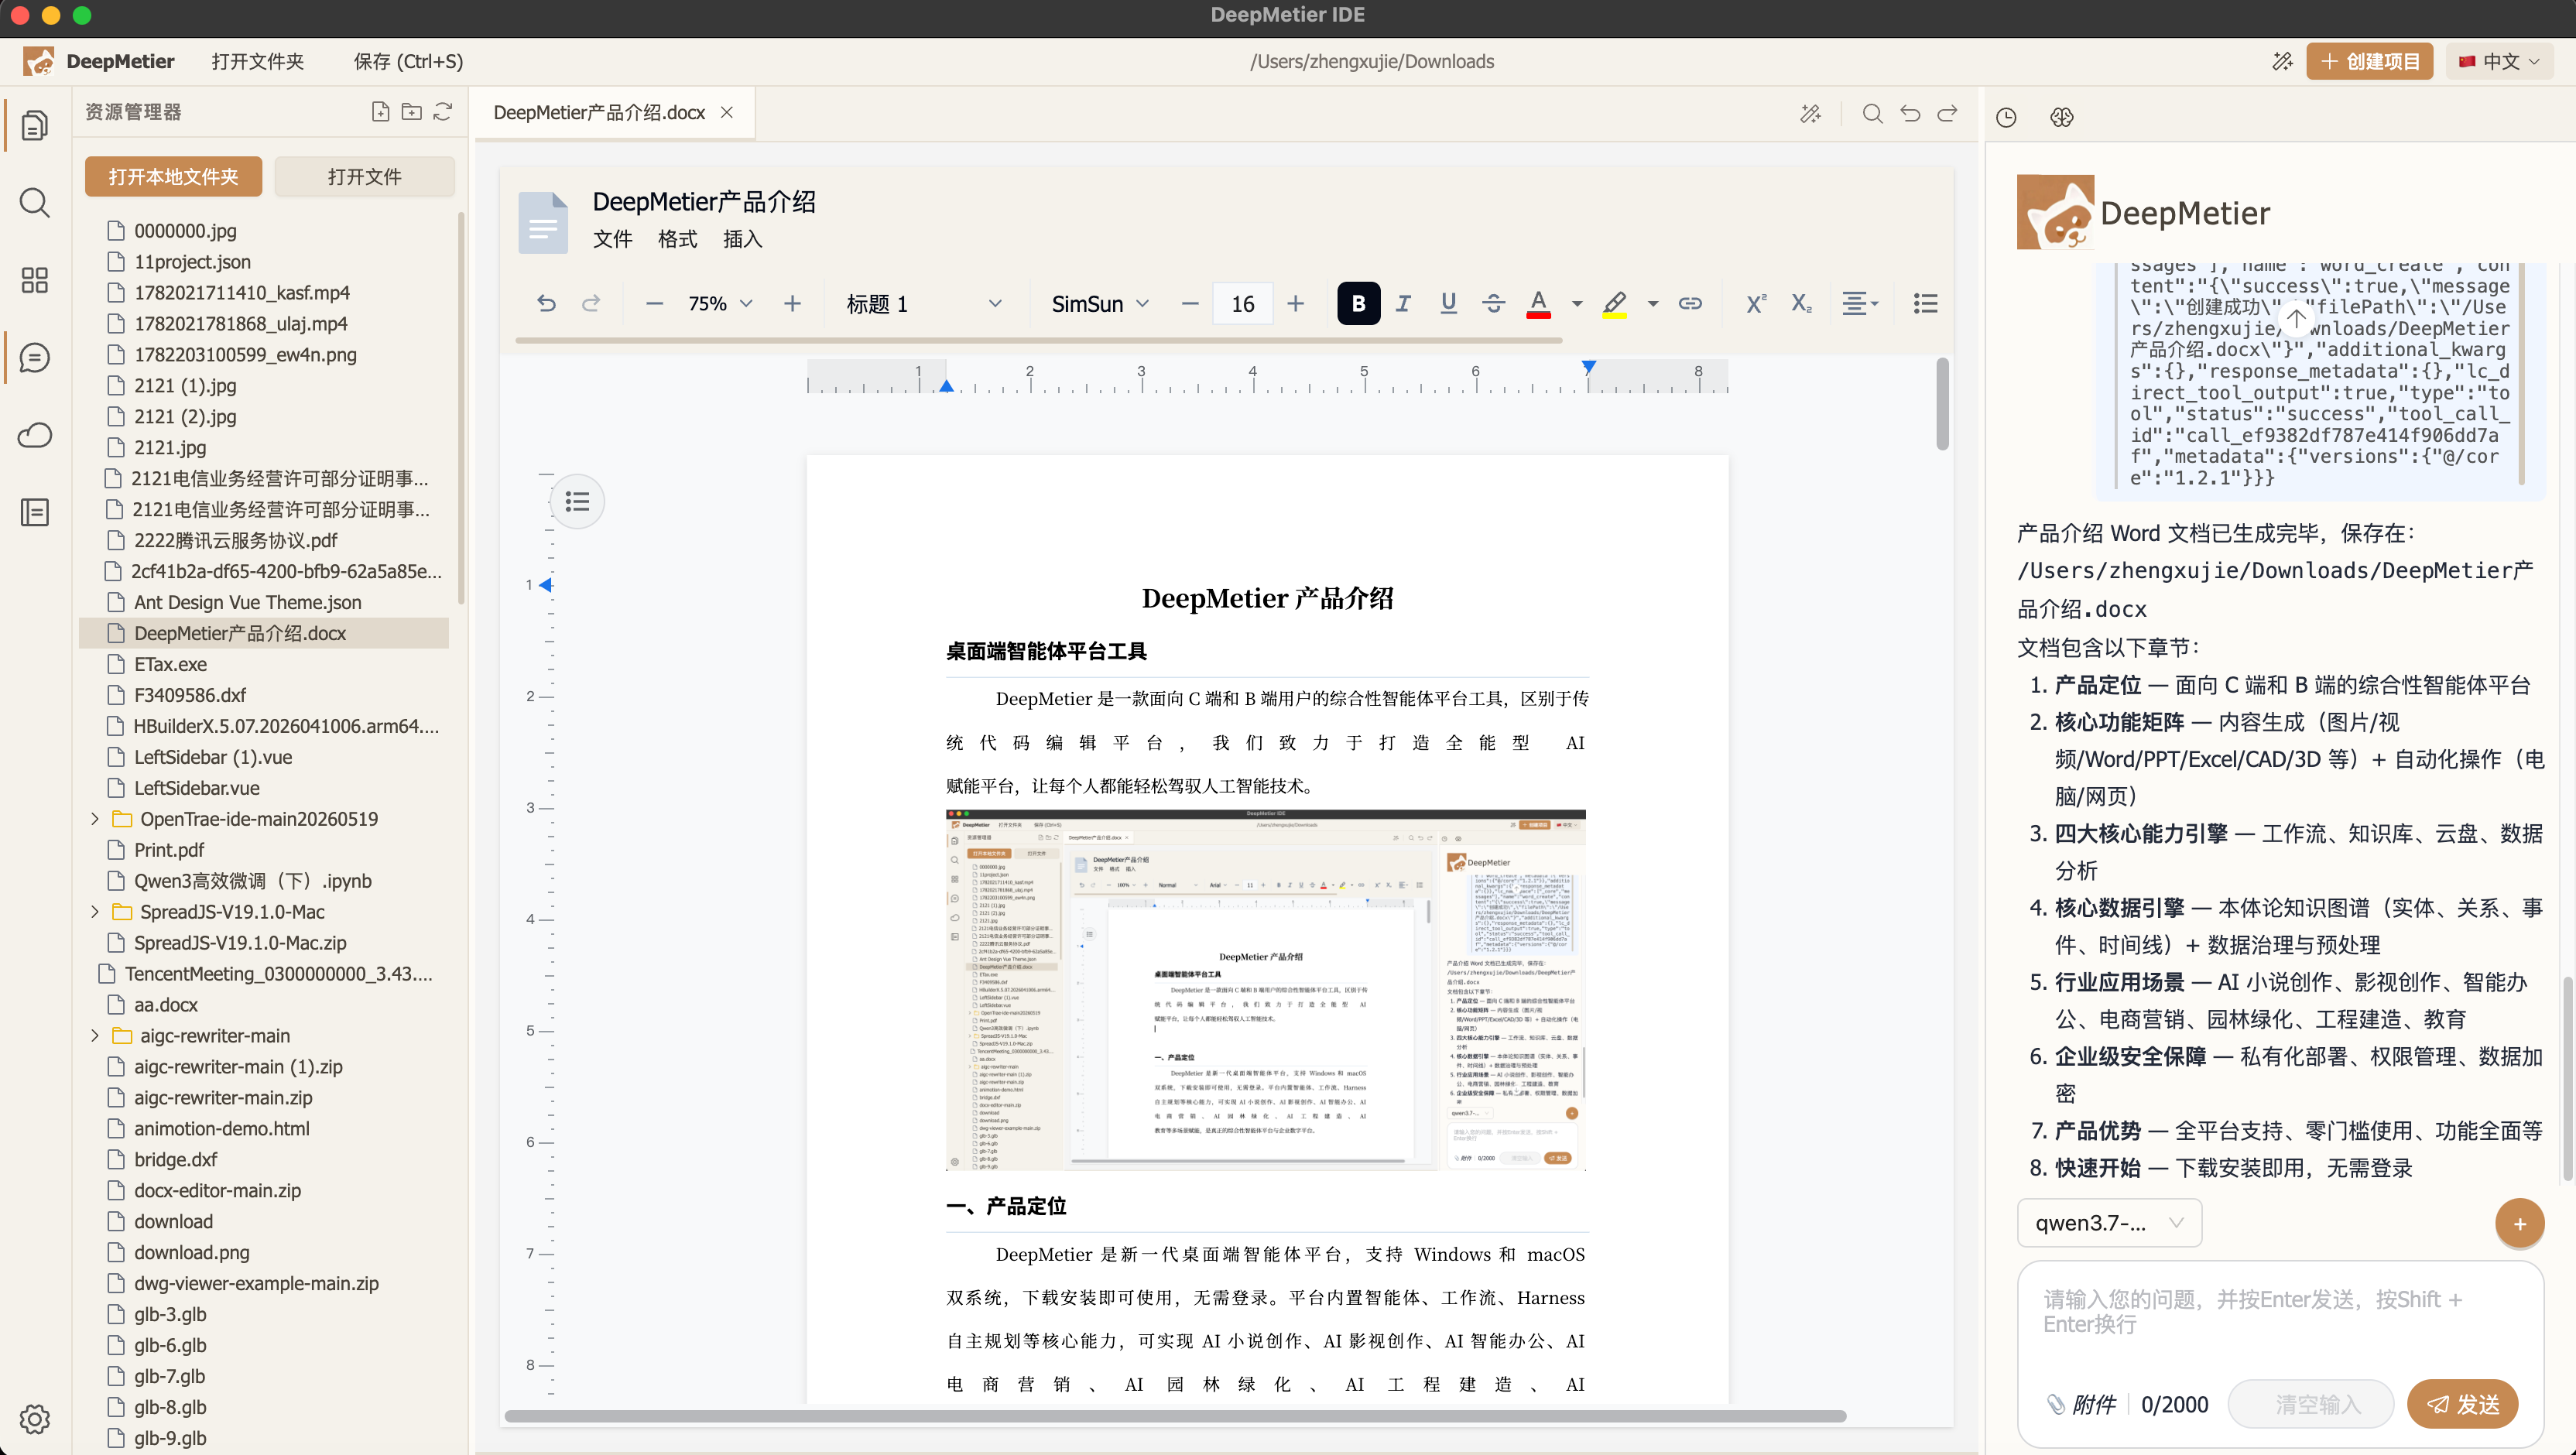Open the notes list sidebar icon
This screenshot has width=2576, height=1455.
tap(35, 512)
